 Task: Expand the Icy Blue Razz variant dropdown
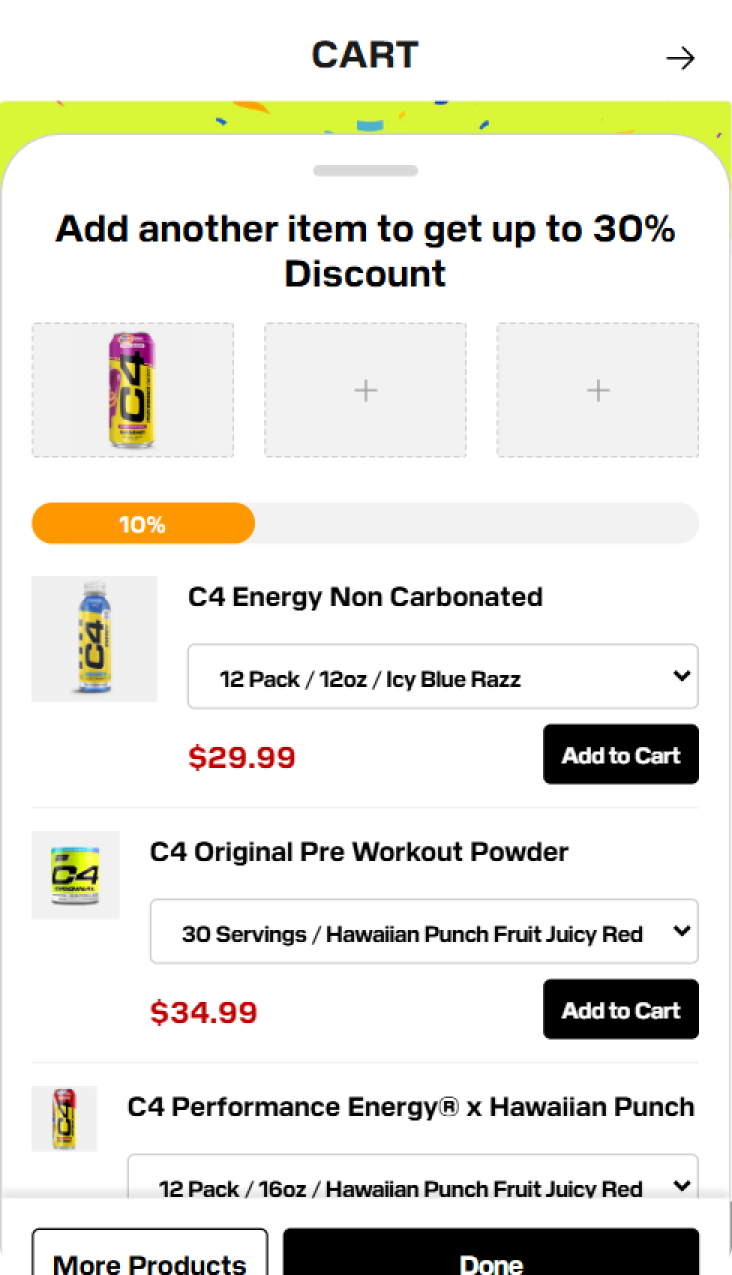coord(443,677)
